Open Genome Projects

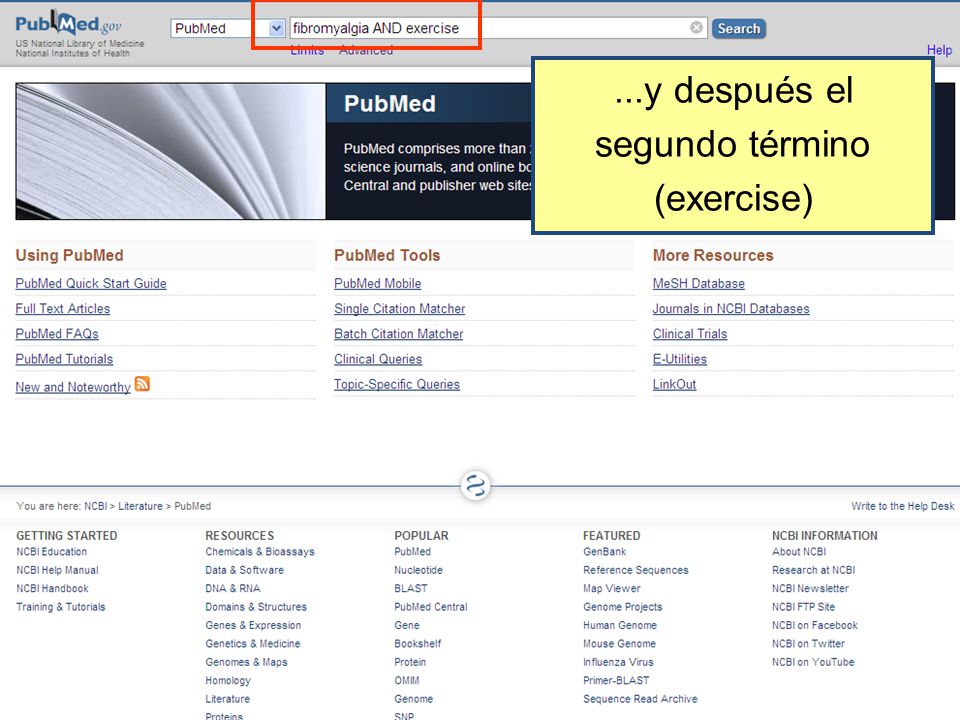[623, 607]
